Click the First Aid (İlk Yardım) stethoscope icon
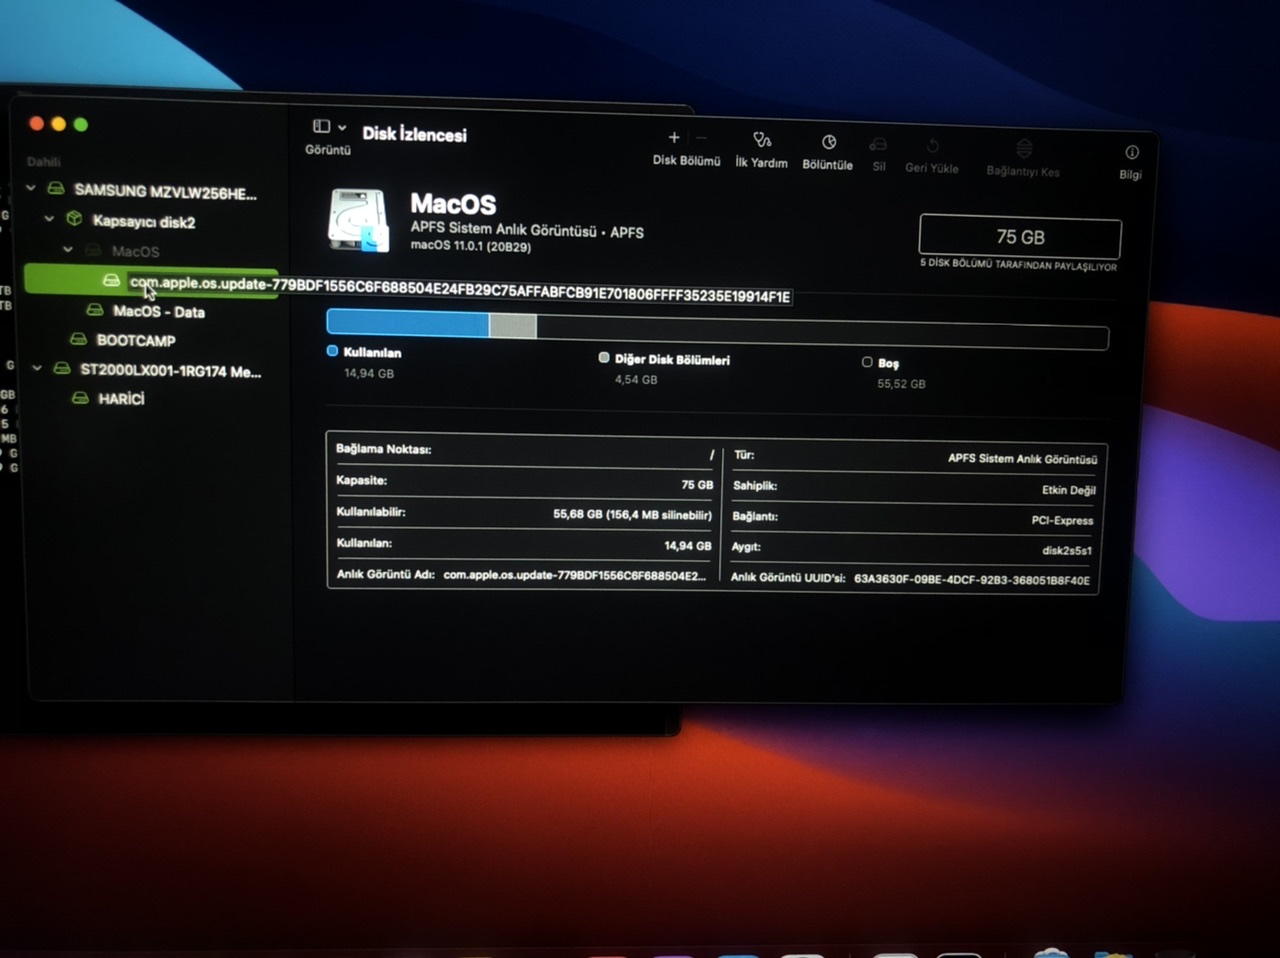Image resolution: width=1280 pixels, height=958 pixels. click(x=762, y=140)
